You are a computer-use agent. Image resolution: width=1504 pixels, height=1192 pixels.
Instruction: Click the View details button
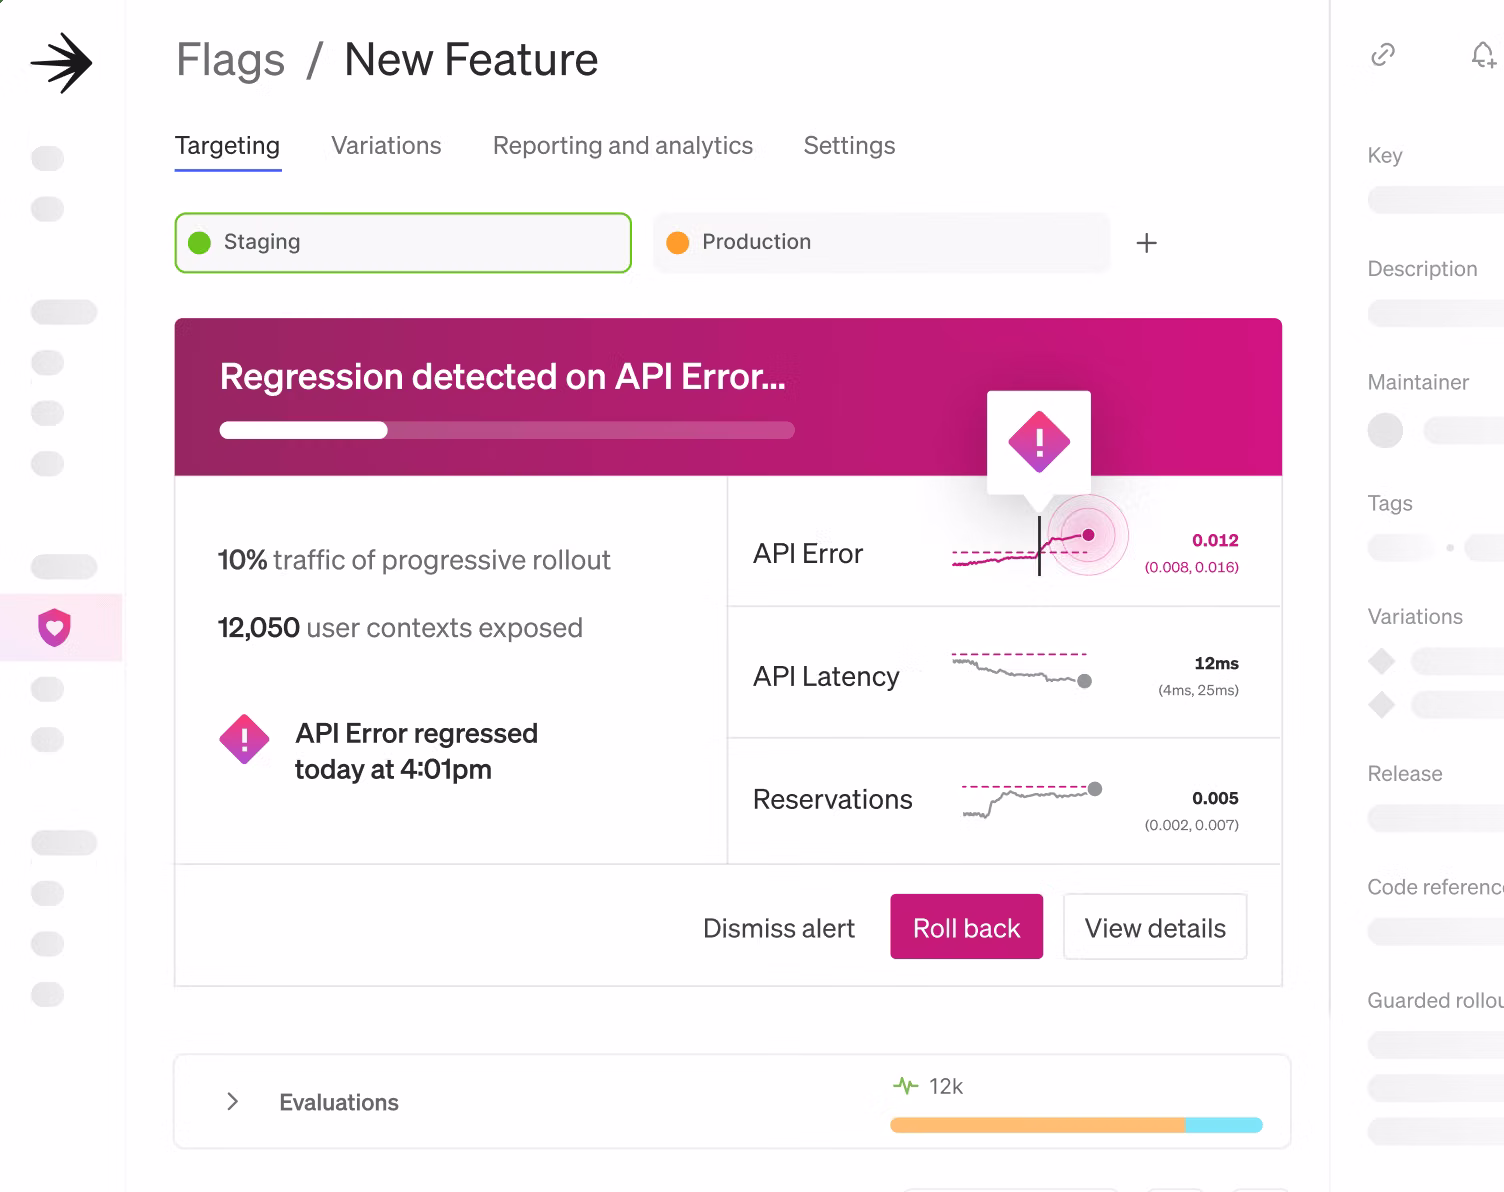pyautogui.click(x=1154, y=927)
